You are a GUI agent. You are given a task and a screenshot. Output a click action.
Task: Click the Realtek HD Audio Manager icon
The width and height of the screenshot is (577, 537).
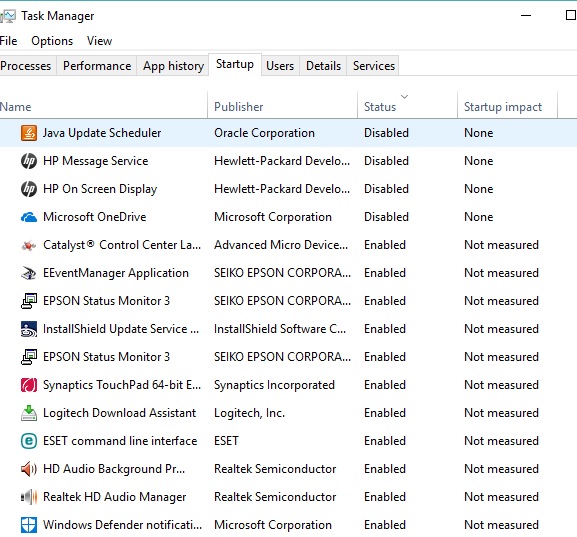click(x=29, y=497)
